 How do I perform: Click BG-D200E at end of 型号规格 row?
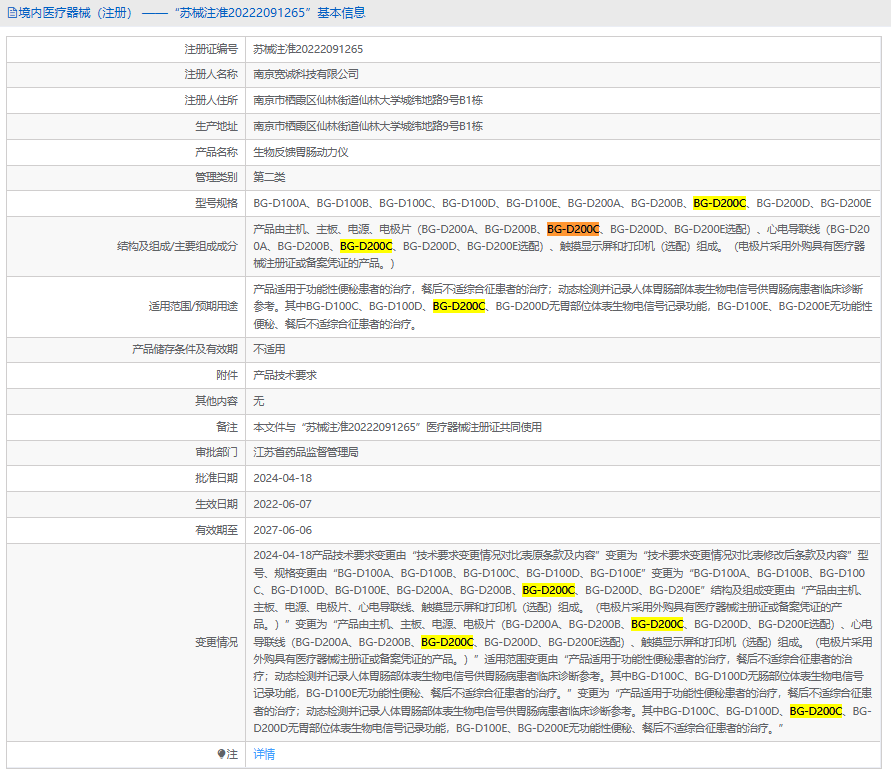tap(846, 203)
